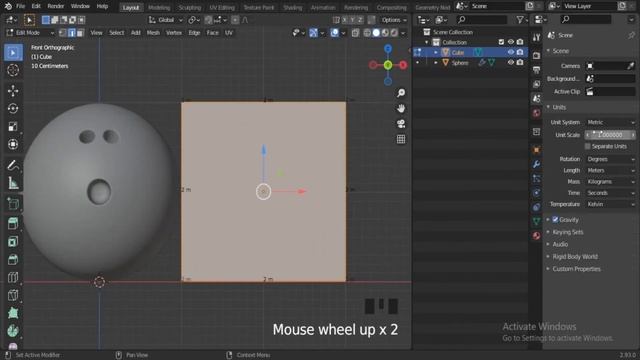Select the Annotate tool

pos(13,165)
